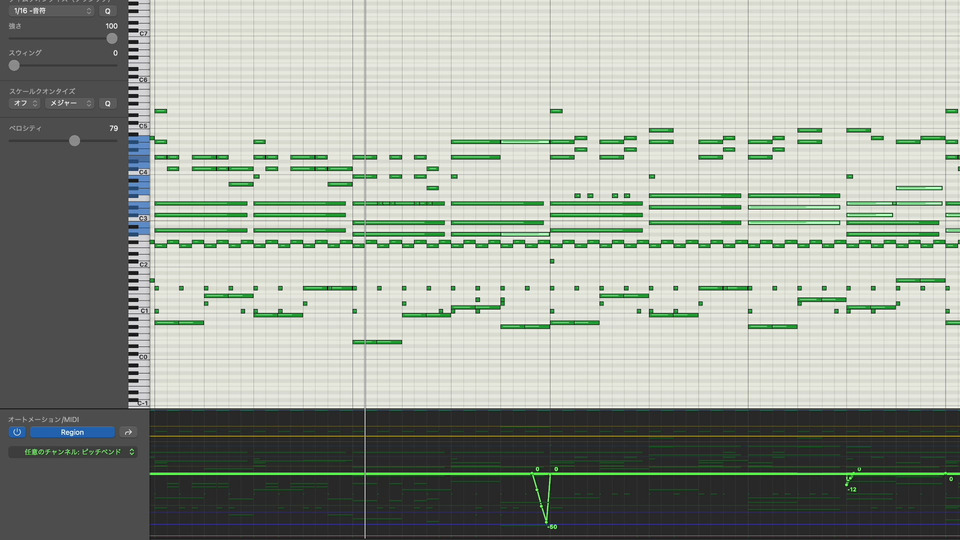Open the 1/16 音符 quantize dropdown
960x540 pixels.
click(x=52, y=11)
